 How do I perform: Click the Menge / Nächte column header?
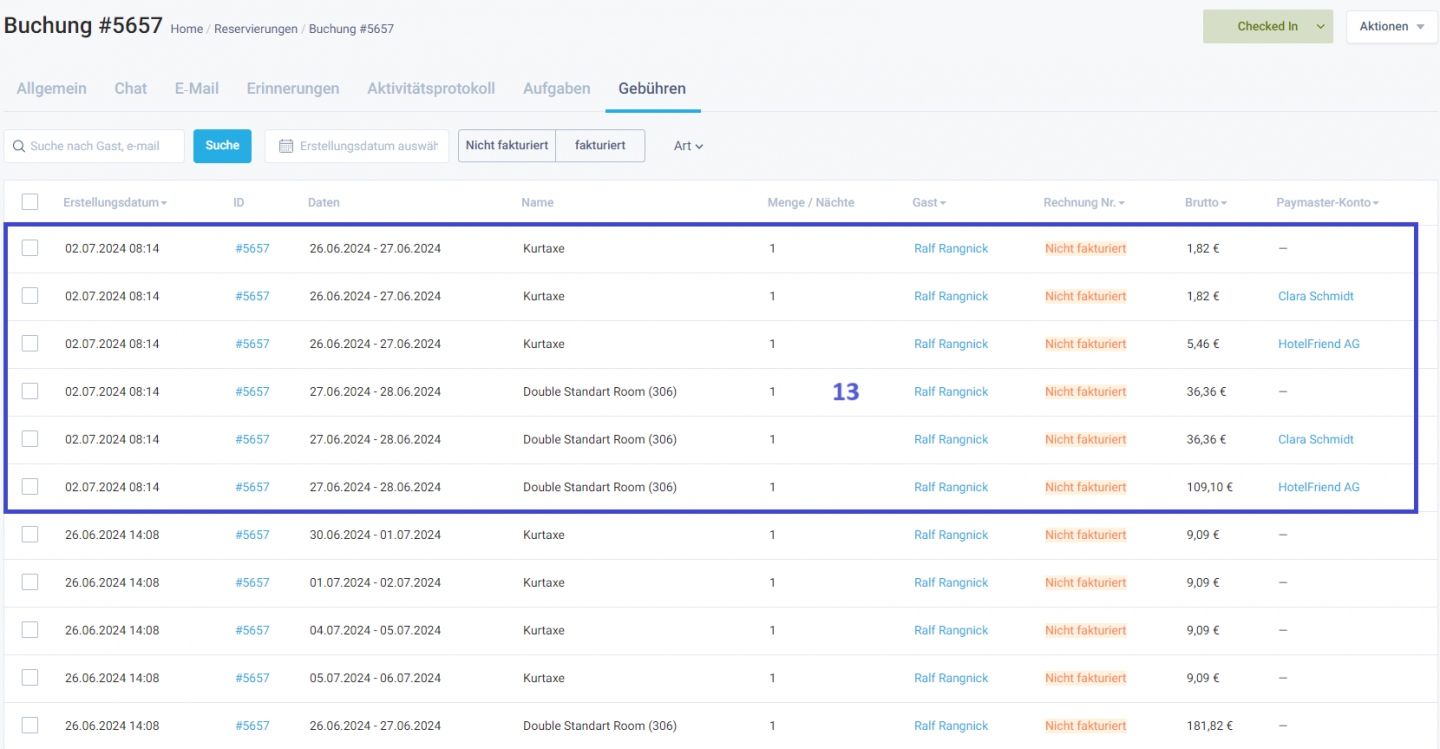[x=811, y=203]
